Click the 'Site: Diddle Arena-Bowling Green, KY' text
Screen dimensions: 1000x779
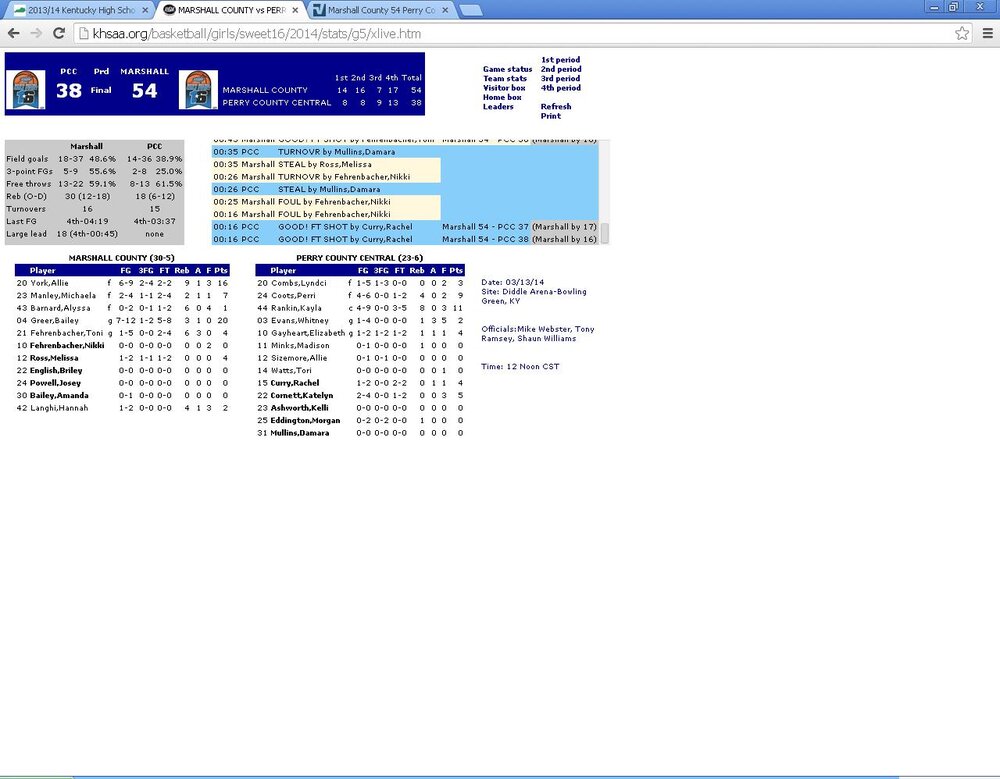[x=534, y=296]
